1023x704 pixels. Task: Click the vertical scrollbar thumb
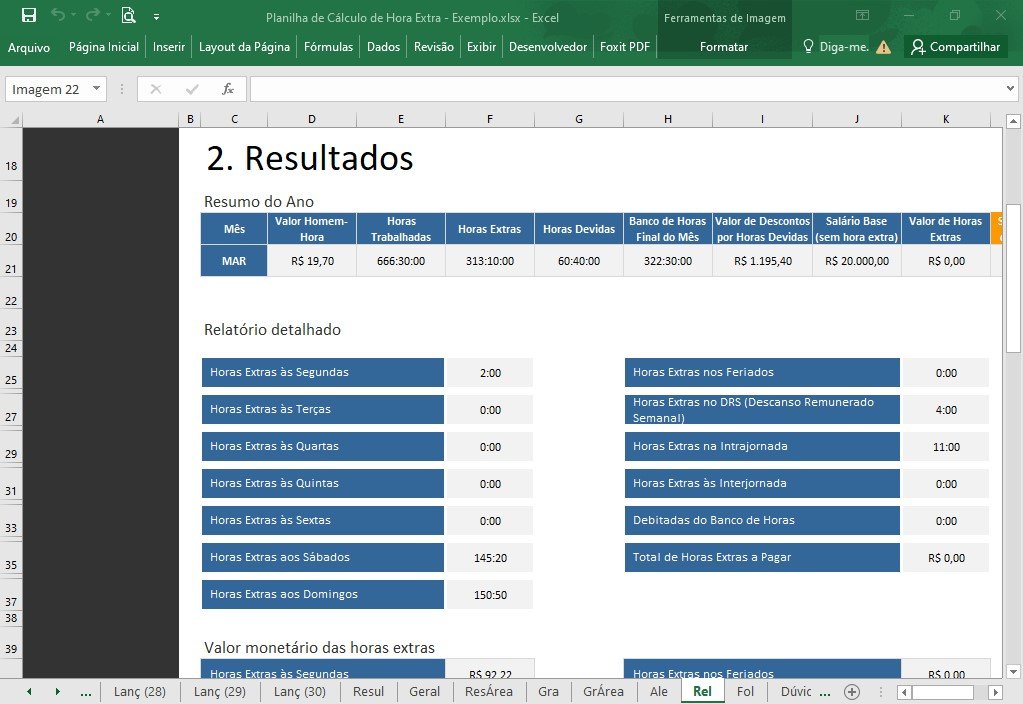click(1013, 279)
